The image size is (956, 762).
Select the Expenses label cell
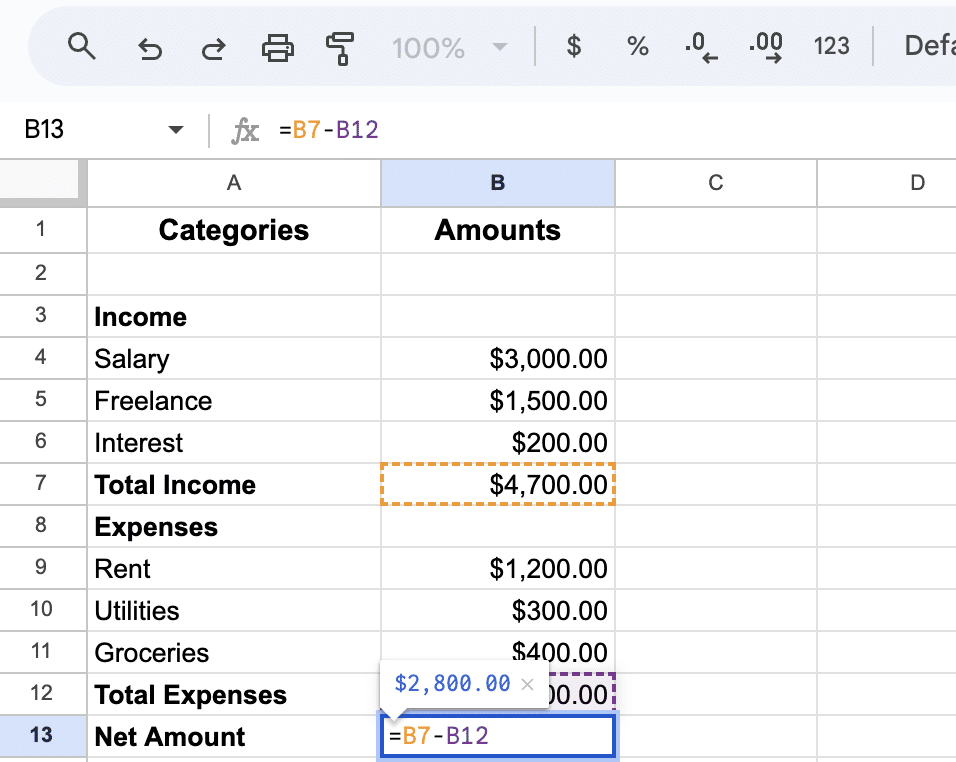234,526
